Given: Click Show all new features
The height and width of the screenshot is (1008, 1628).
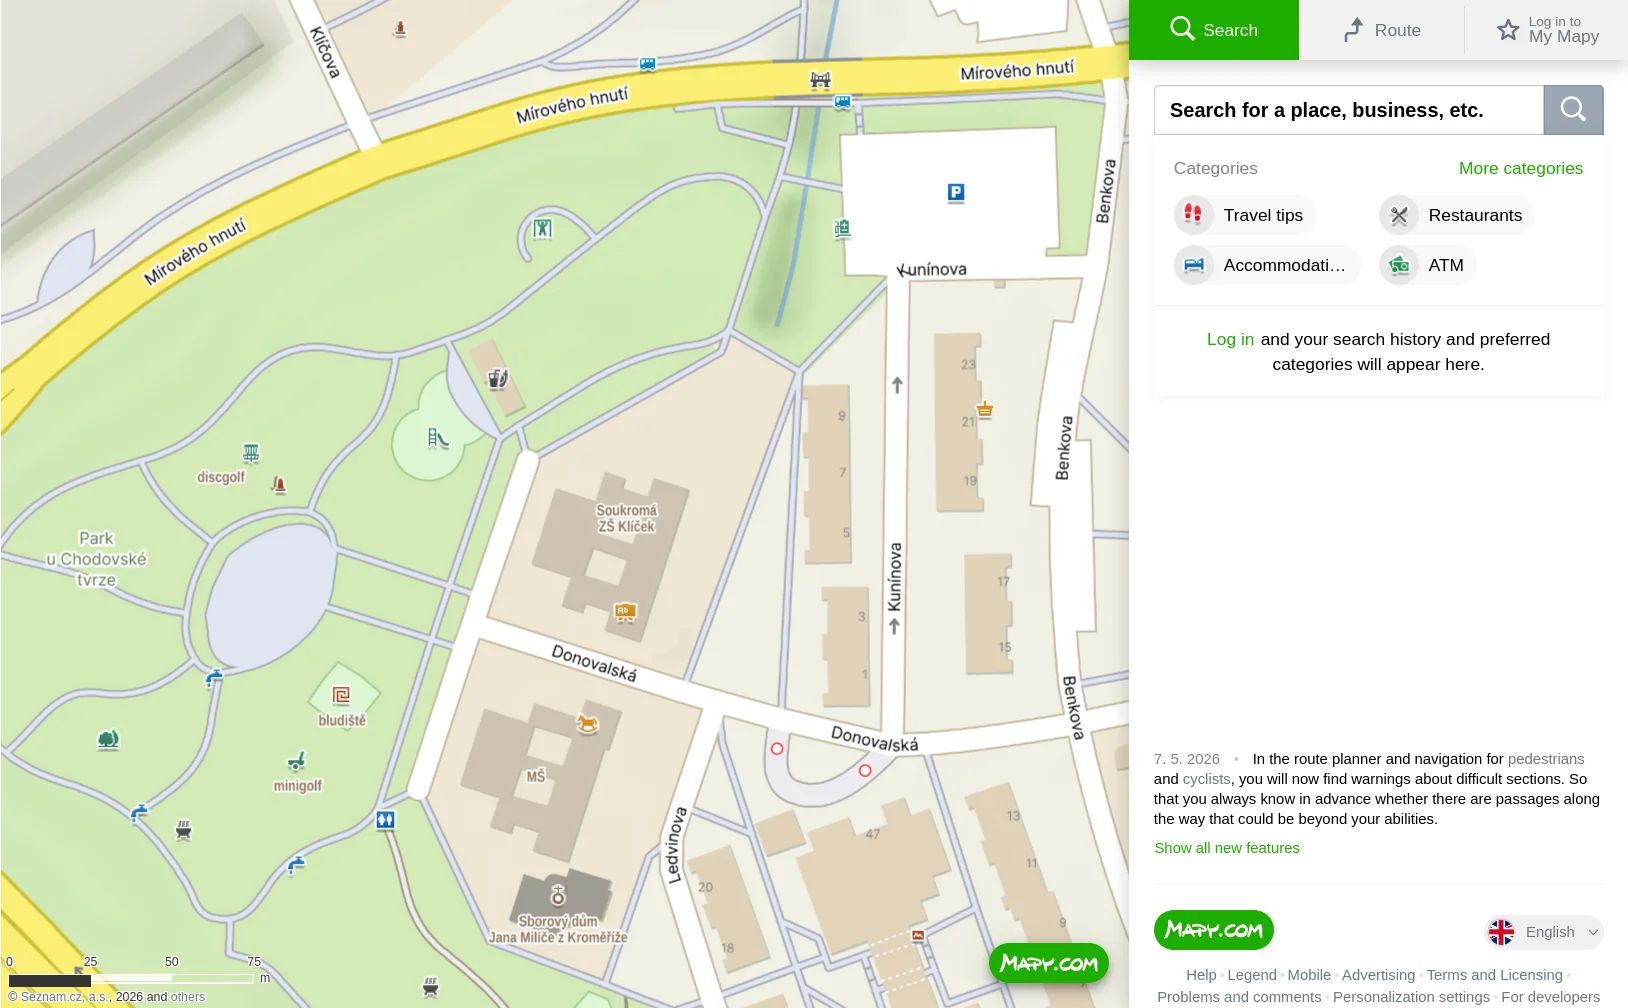Looking at the screenshot, I should point(1227,848).
